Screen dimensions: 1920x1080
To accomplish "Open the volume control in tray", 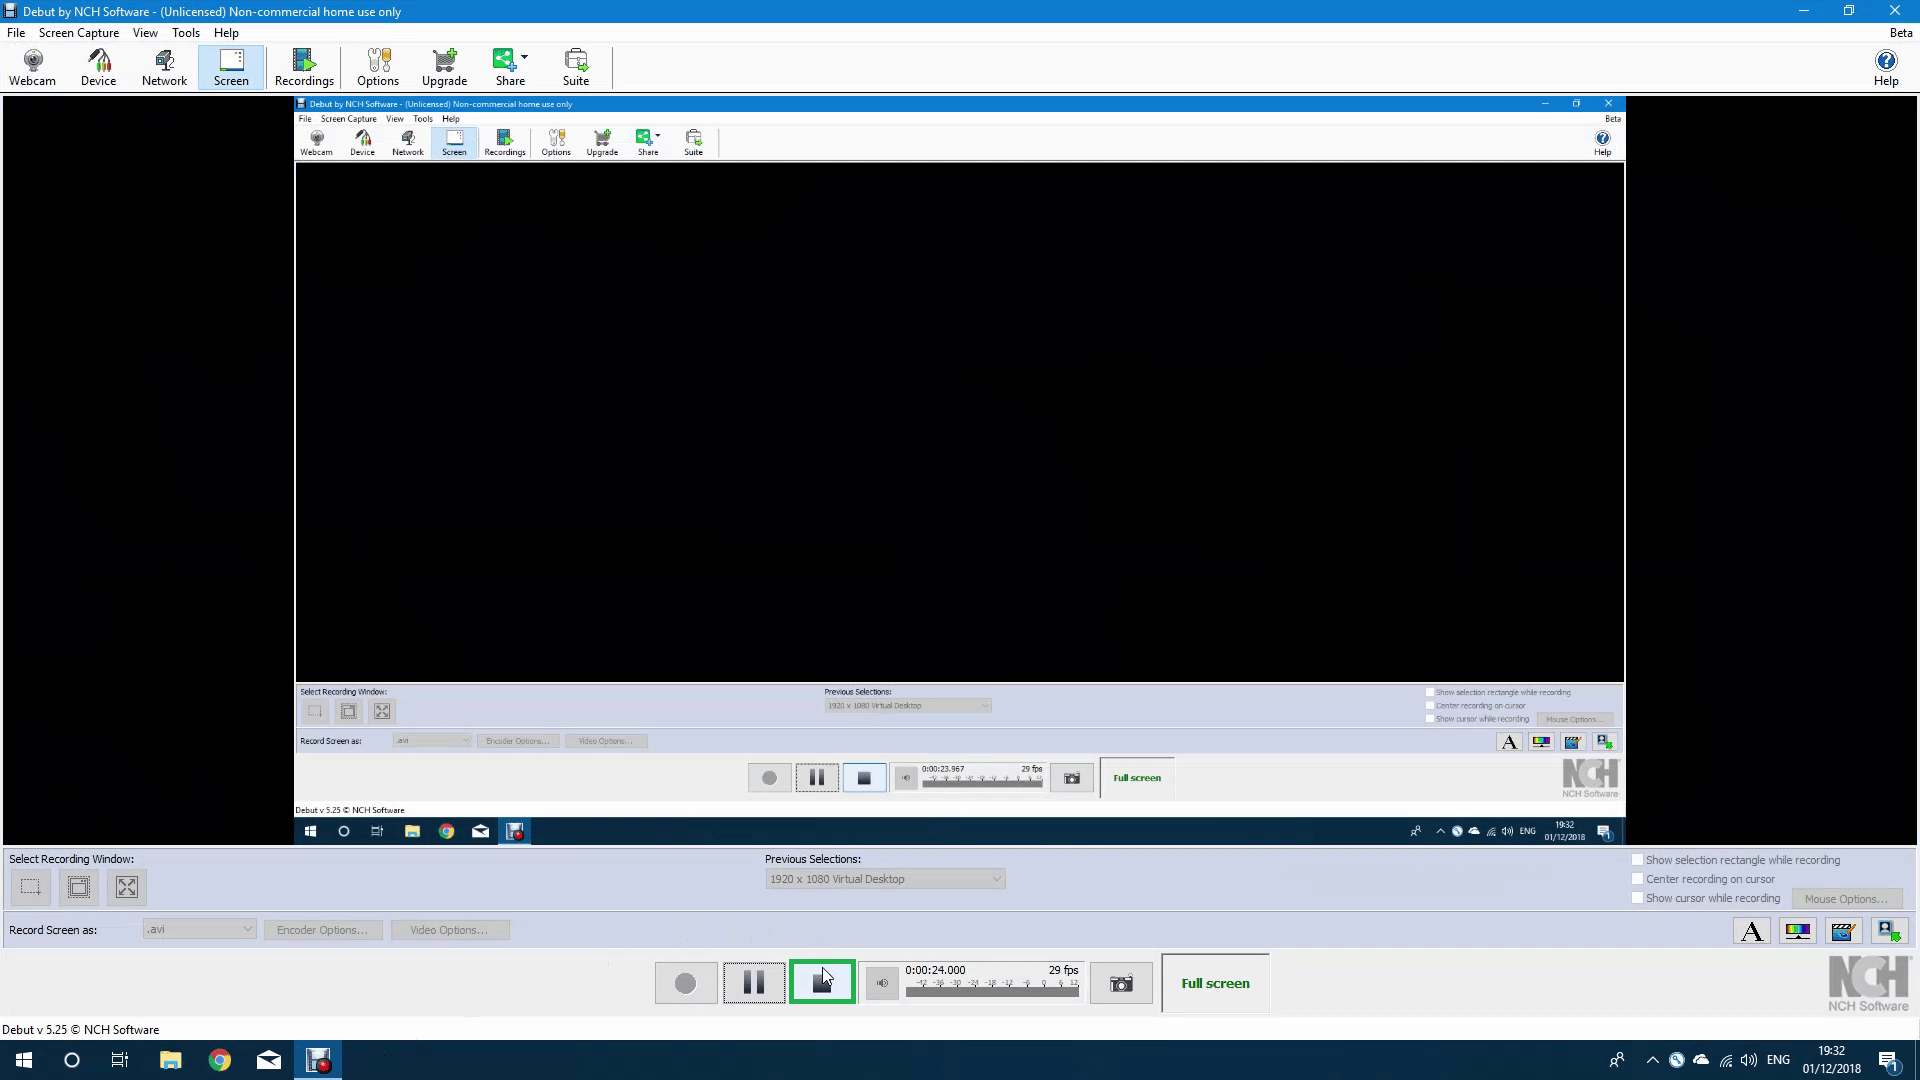I will coord(1749,1060).
